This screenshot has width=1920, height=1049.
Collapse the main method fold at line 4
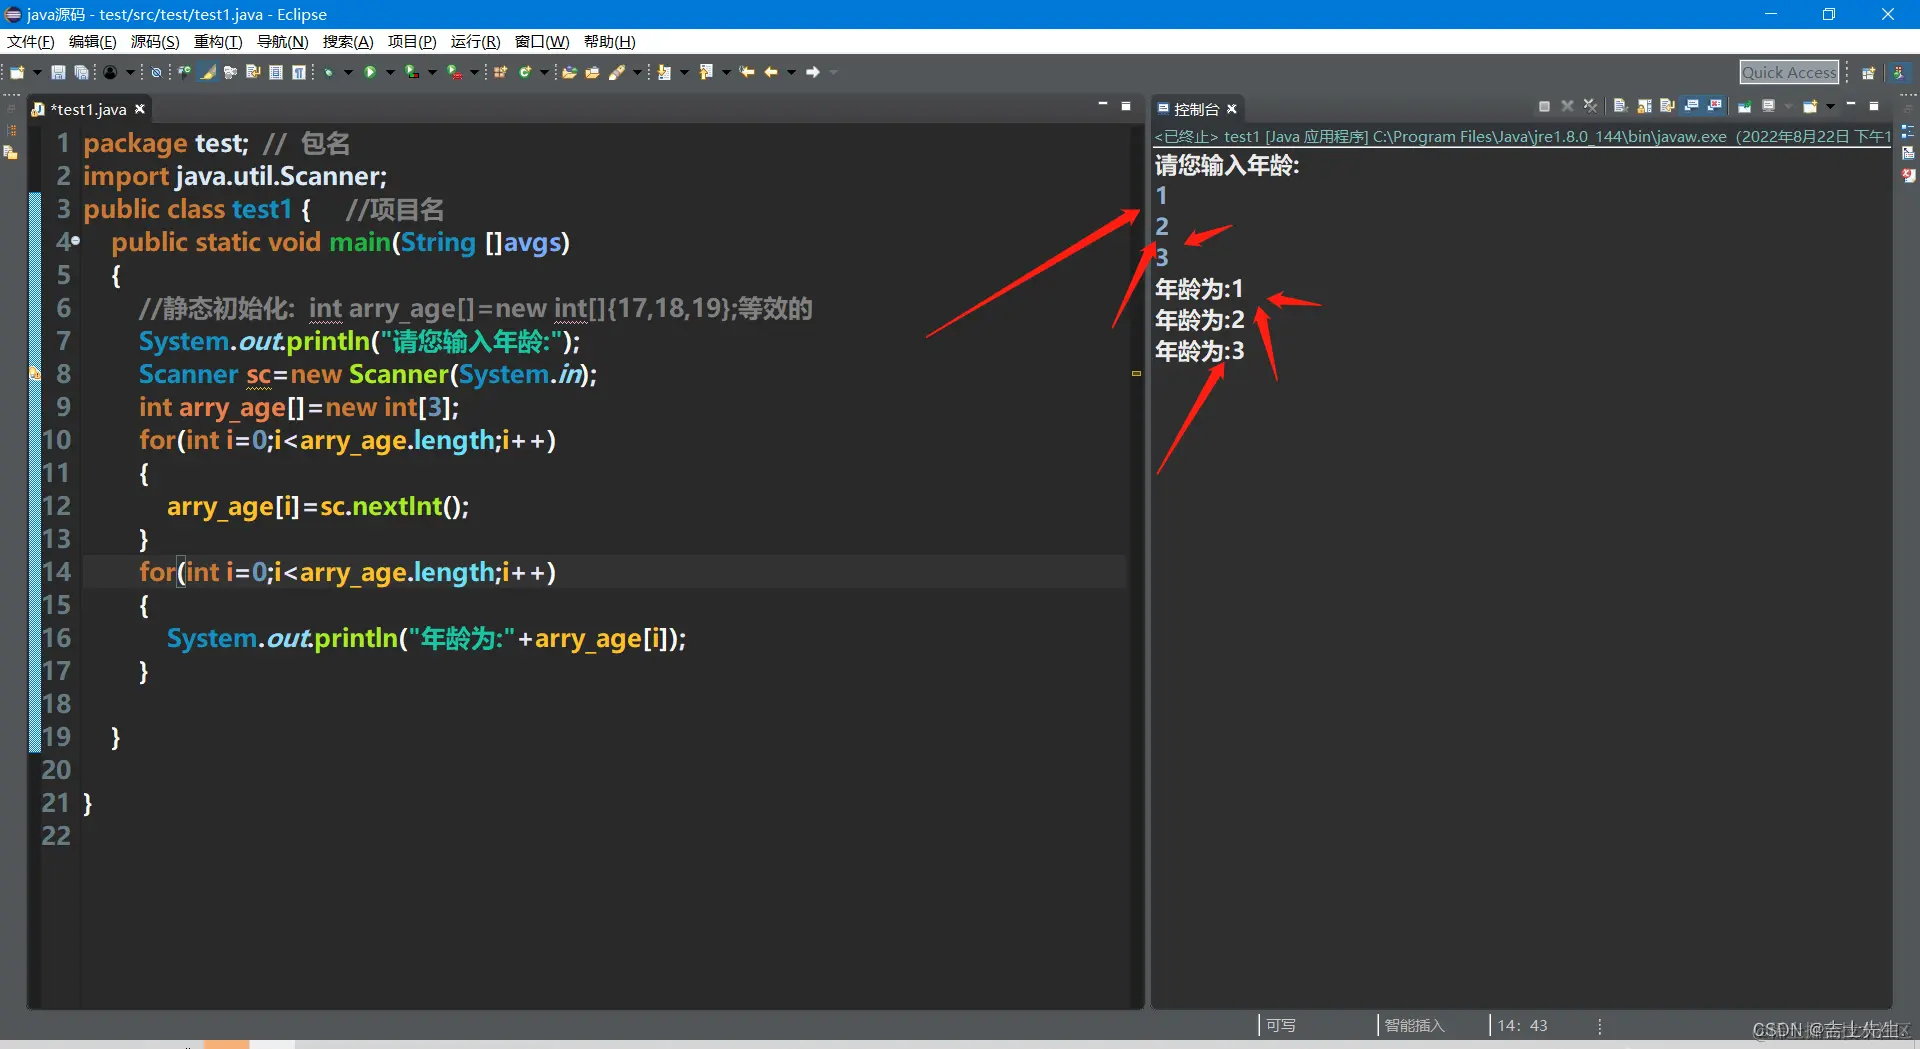coord(76,242)
